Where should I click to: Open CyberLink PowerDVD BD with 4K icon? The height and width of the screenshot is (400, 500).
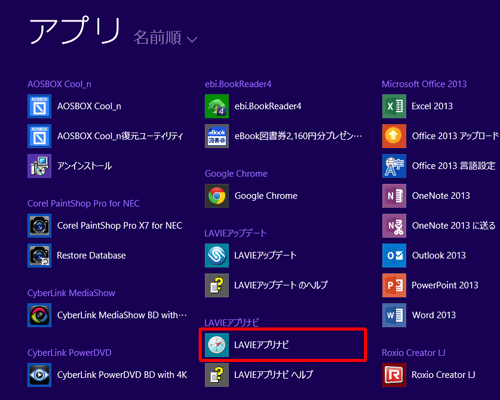39,375
